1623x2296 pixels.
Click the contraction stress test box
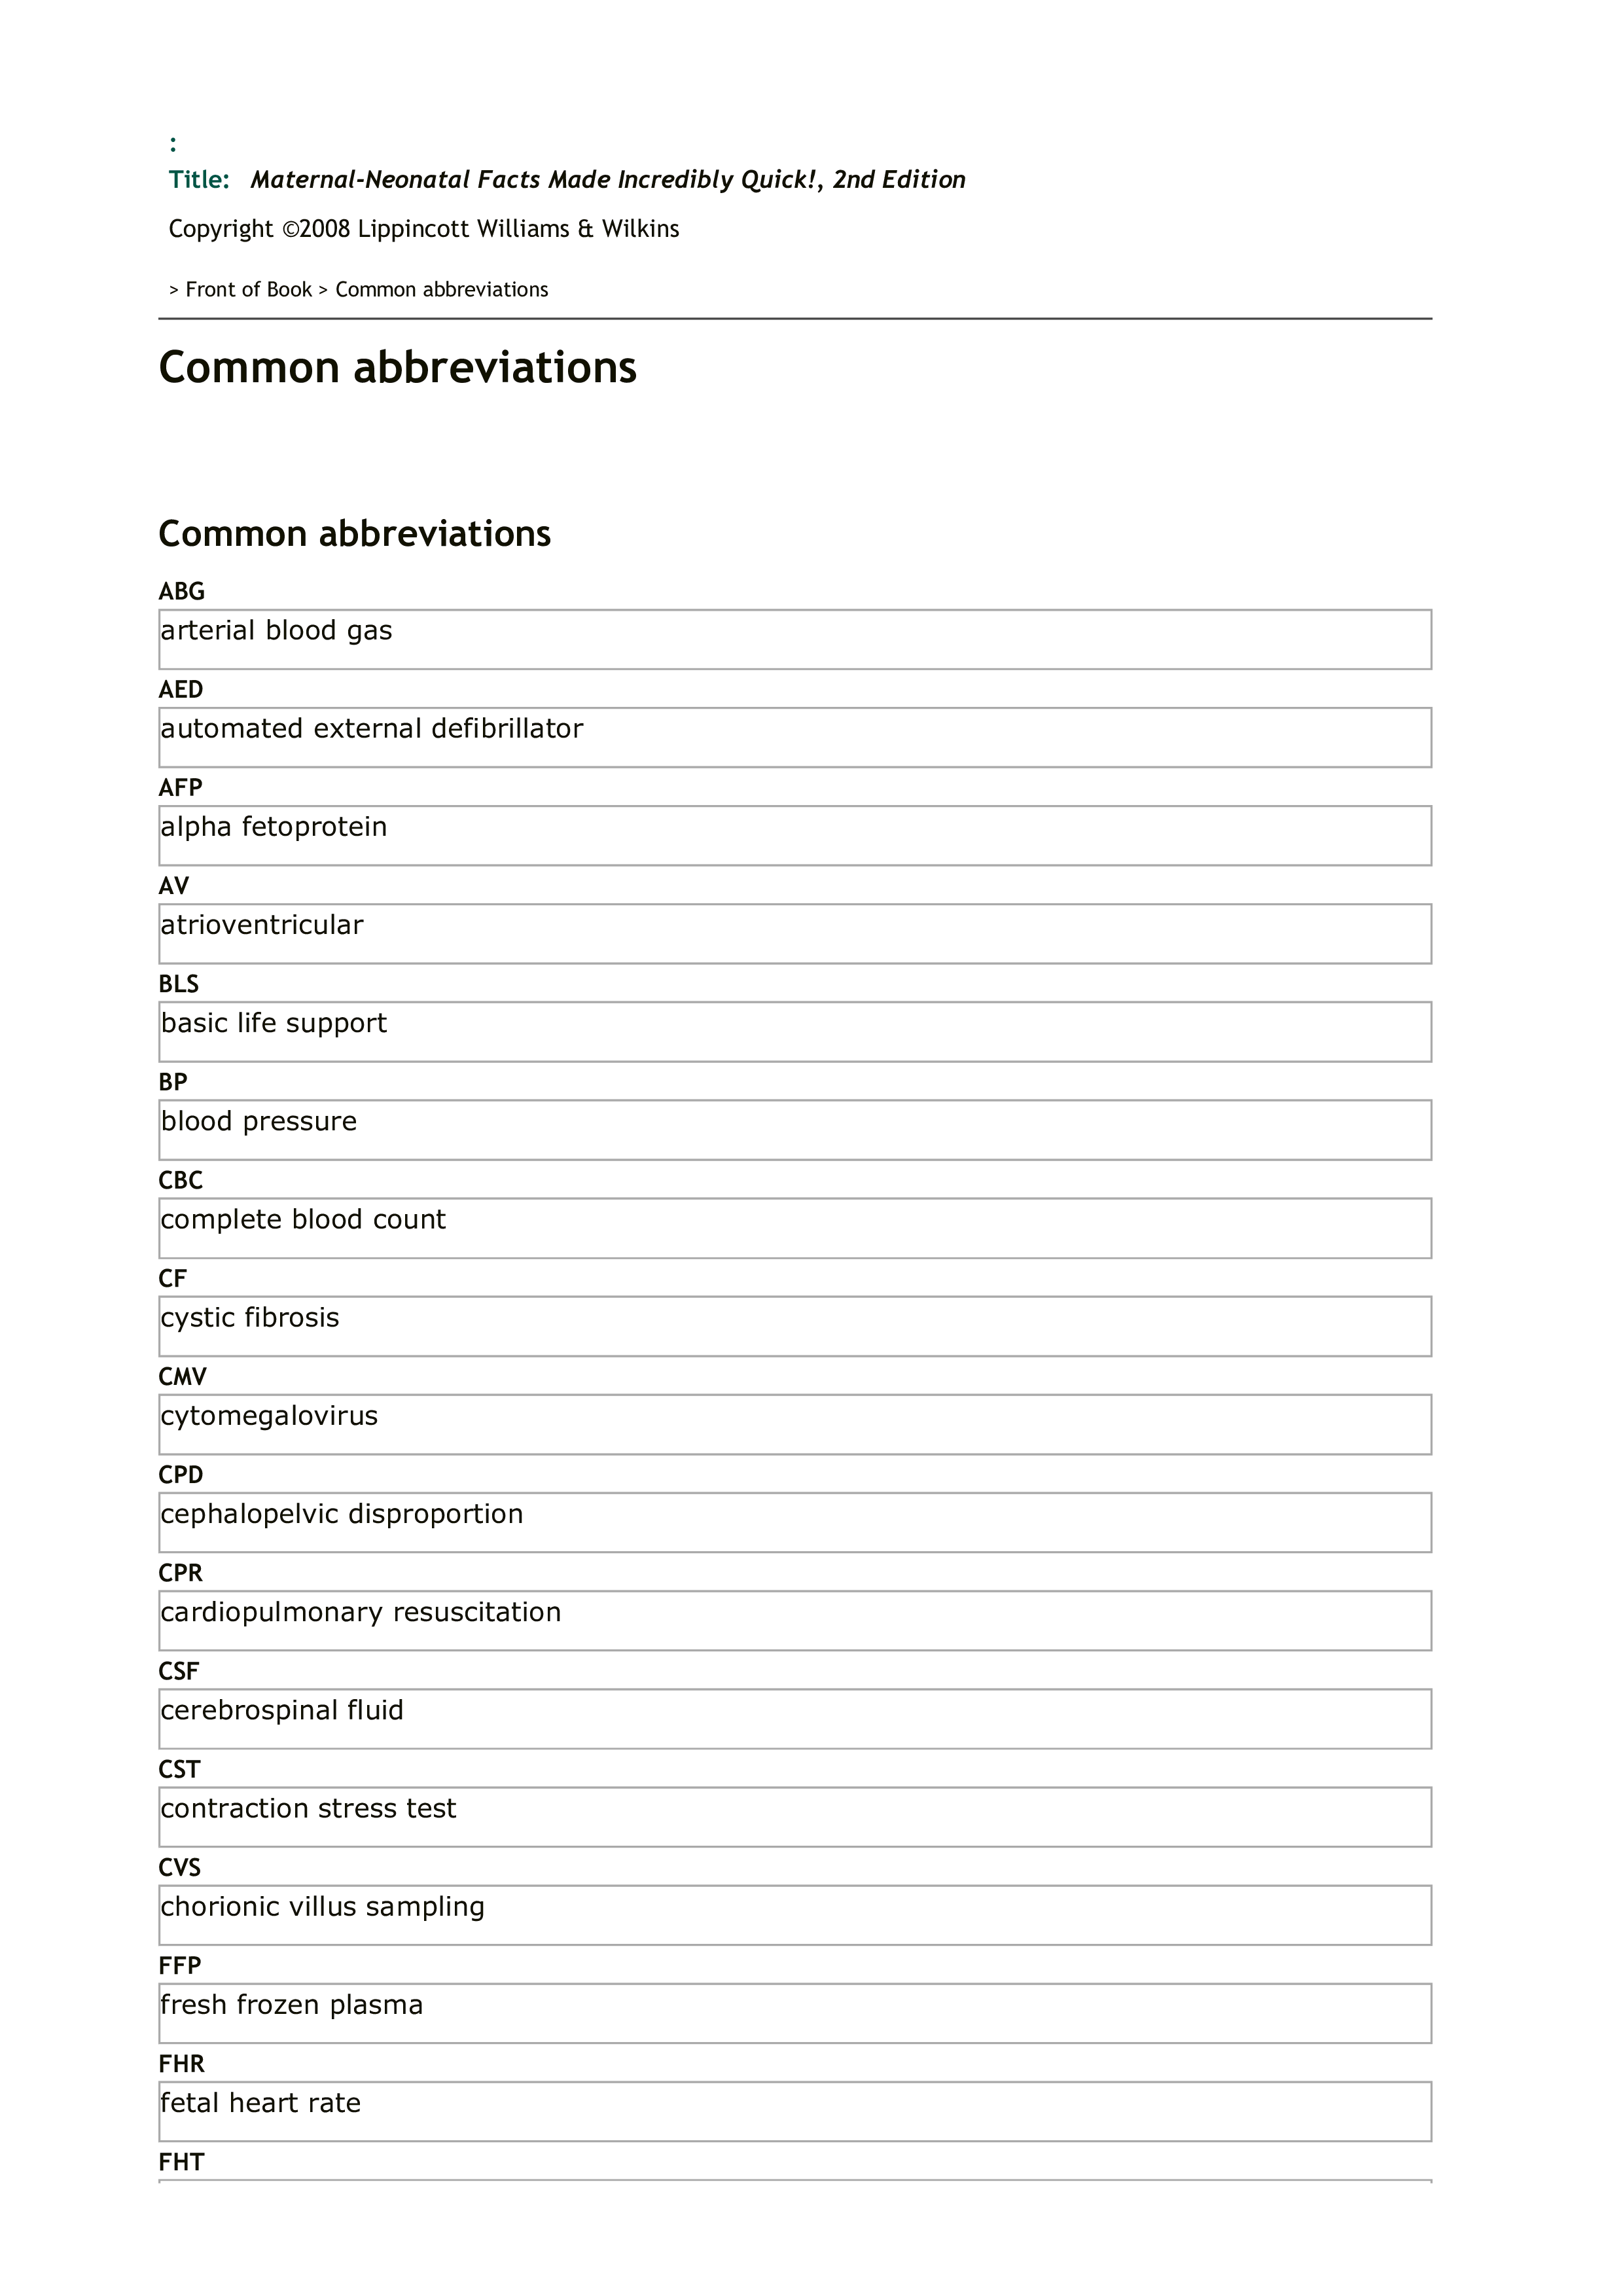point(794,1816)
